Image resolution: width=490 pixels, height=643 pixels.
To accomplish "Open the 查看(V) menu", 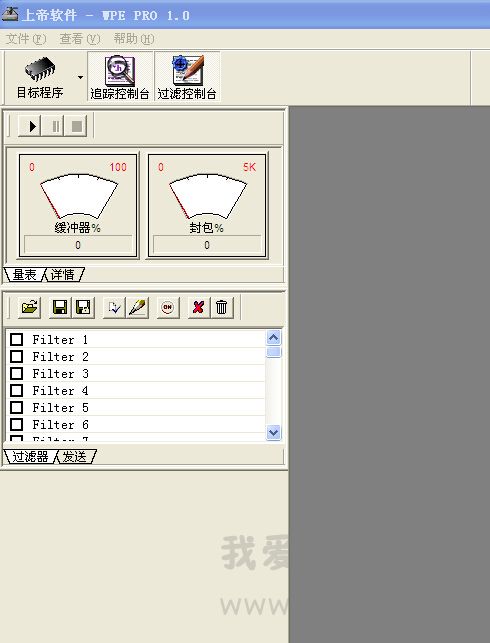I will [80, 39].
